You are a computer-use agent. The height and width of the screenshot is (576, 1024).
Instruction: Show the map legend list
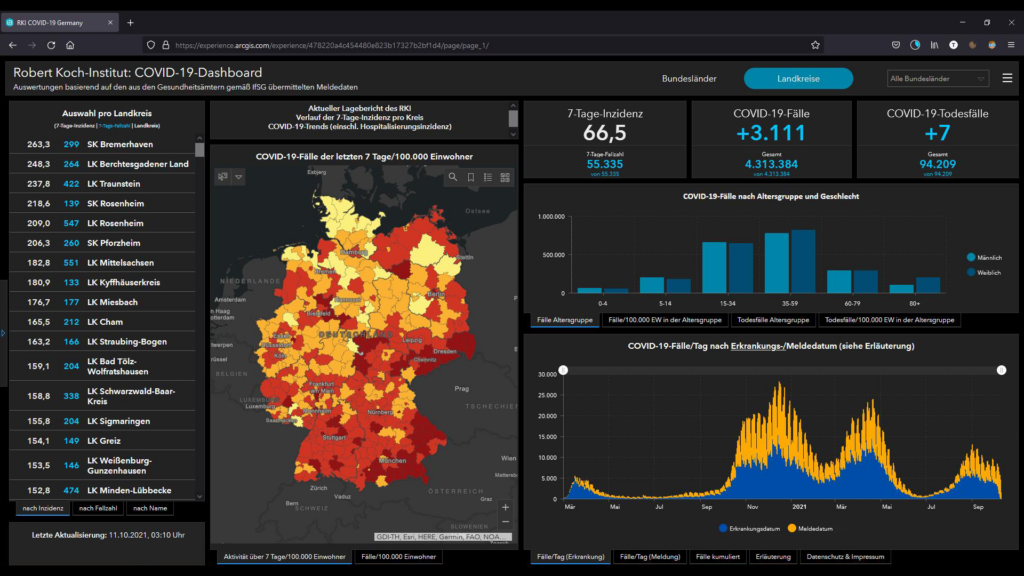pyautogui.click(x=488, y=177)
